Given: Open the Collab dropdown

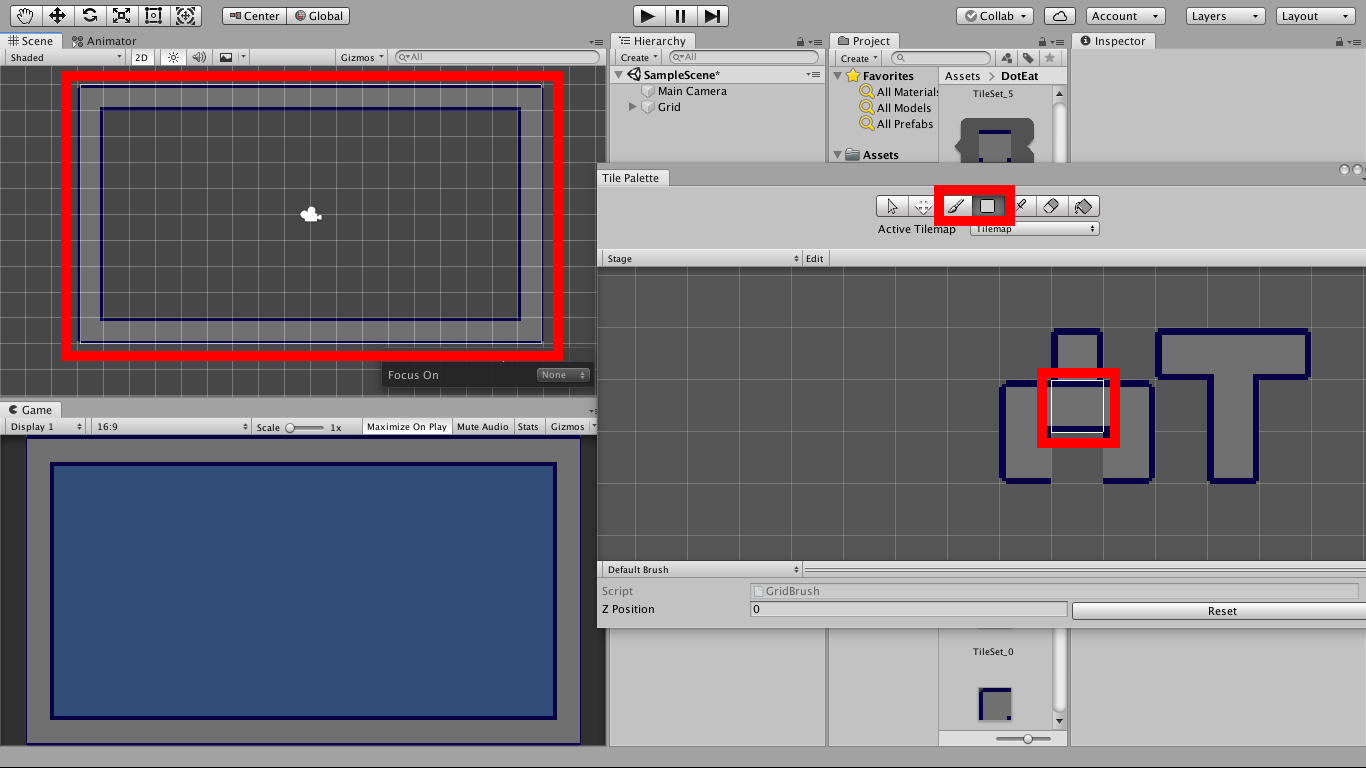Looking at the screenshot, I should pyautogui.click(x=995, y=16).
